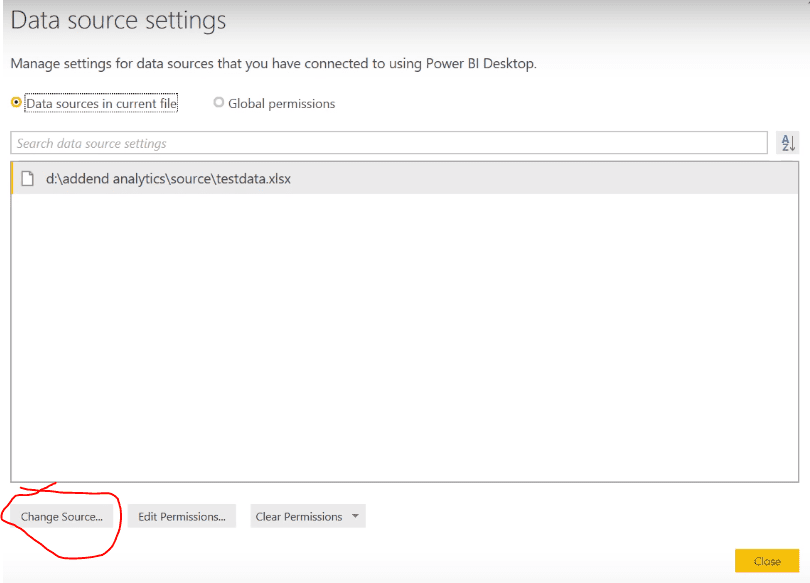810x583 pixels.
Task: Click right end of the highlighted testdata.xlsx row
Action: click(775, 179)
